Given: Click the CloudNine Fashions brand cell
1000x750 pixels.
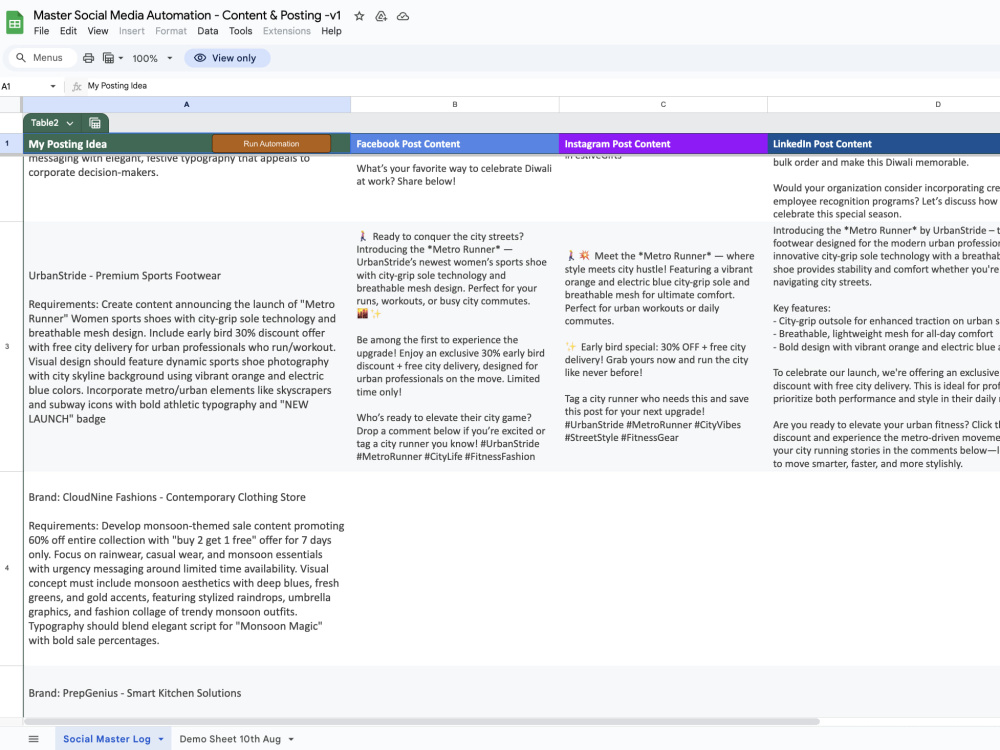Looking at the screenshot, I should (187, 569).
